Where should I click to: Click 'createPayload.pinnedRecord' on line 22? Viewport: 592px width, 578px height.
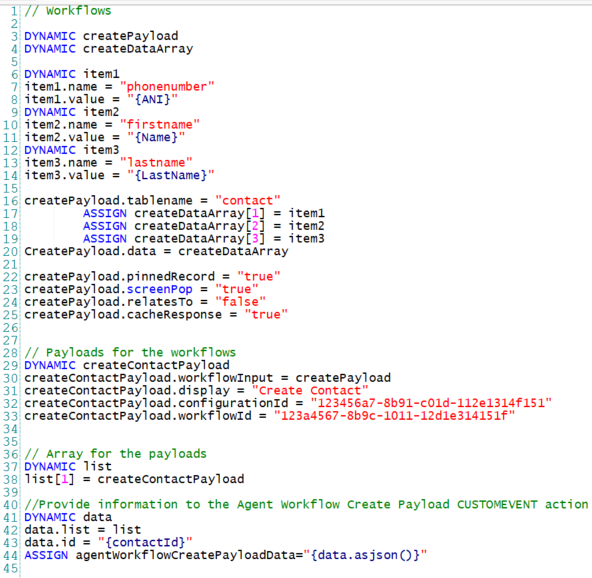coord(119,276)
